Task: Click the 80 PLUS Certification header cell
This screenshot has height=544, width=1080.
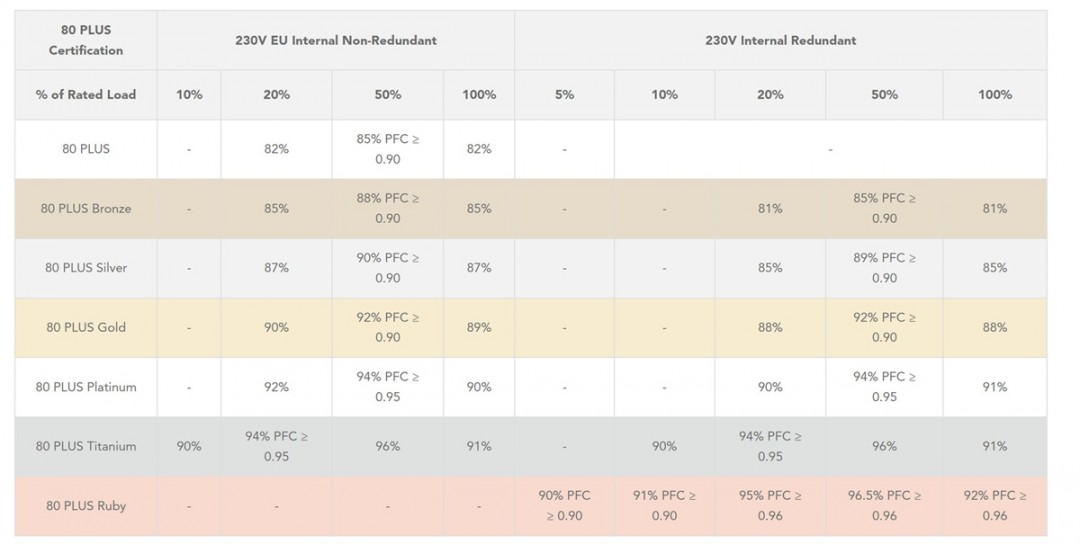Action: click(86, 40)
